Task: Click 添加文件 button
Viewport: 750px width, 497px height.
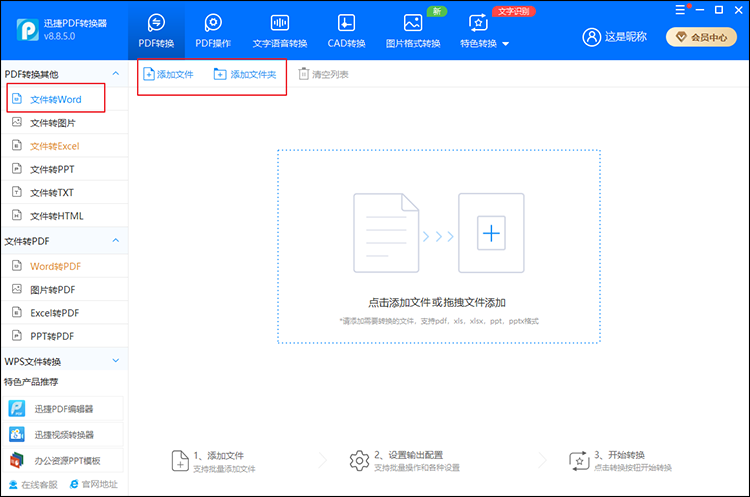Action: click(x=168, y=74)
